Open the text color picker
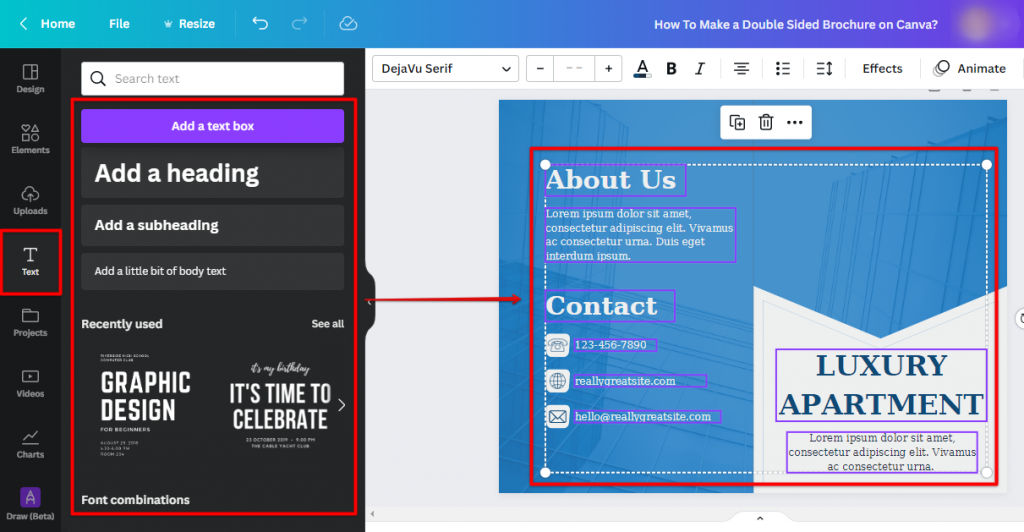Image resolution: width=1024 pixels, height=532 pixels. [642, 68]
